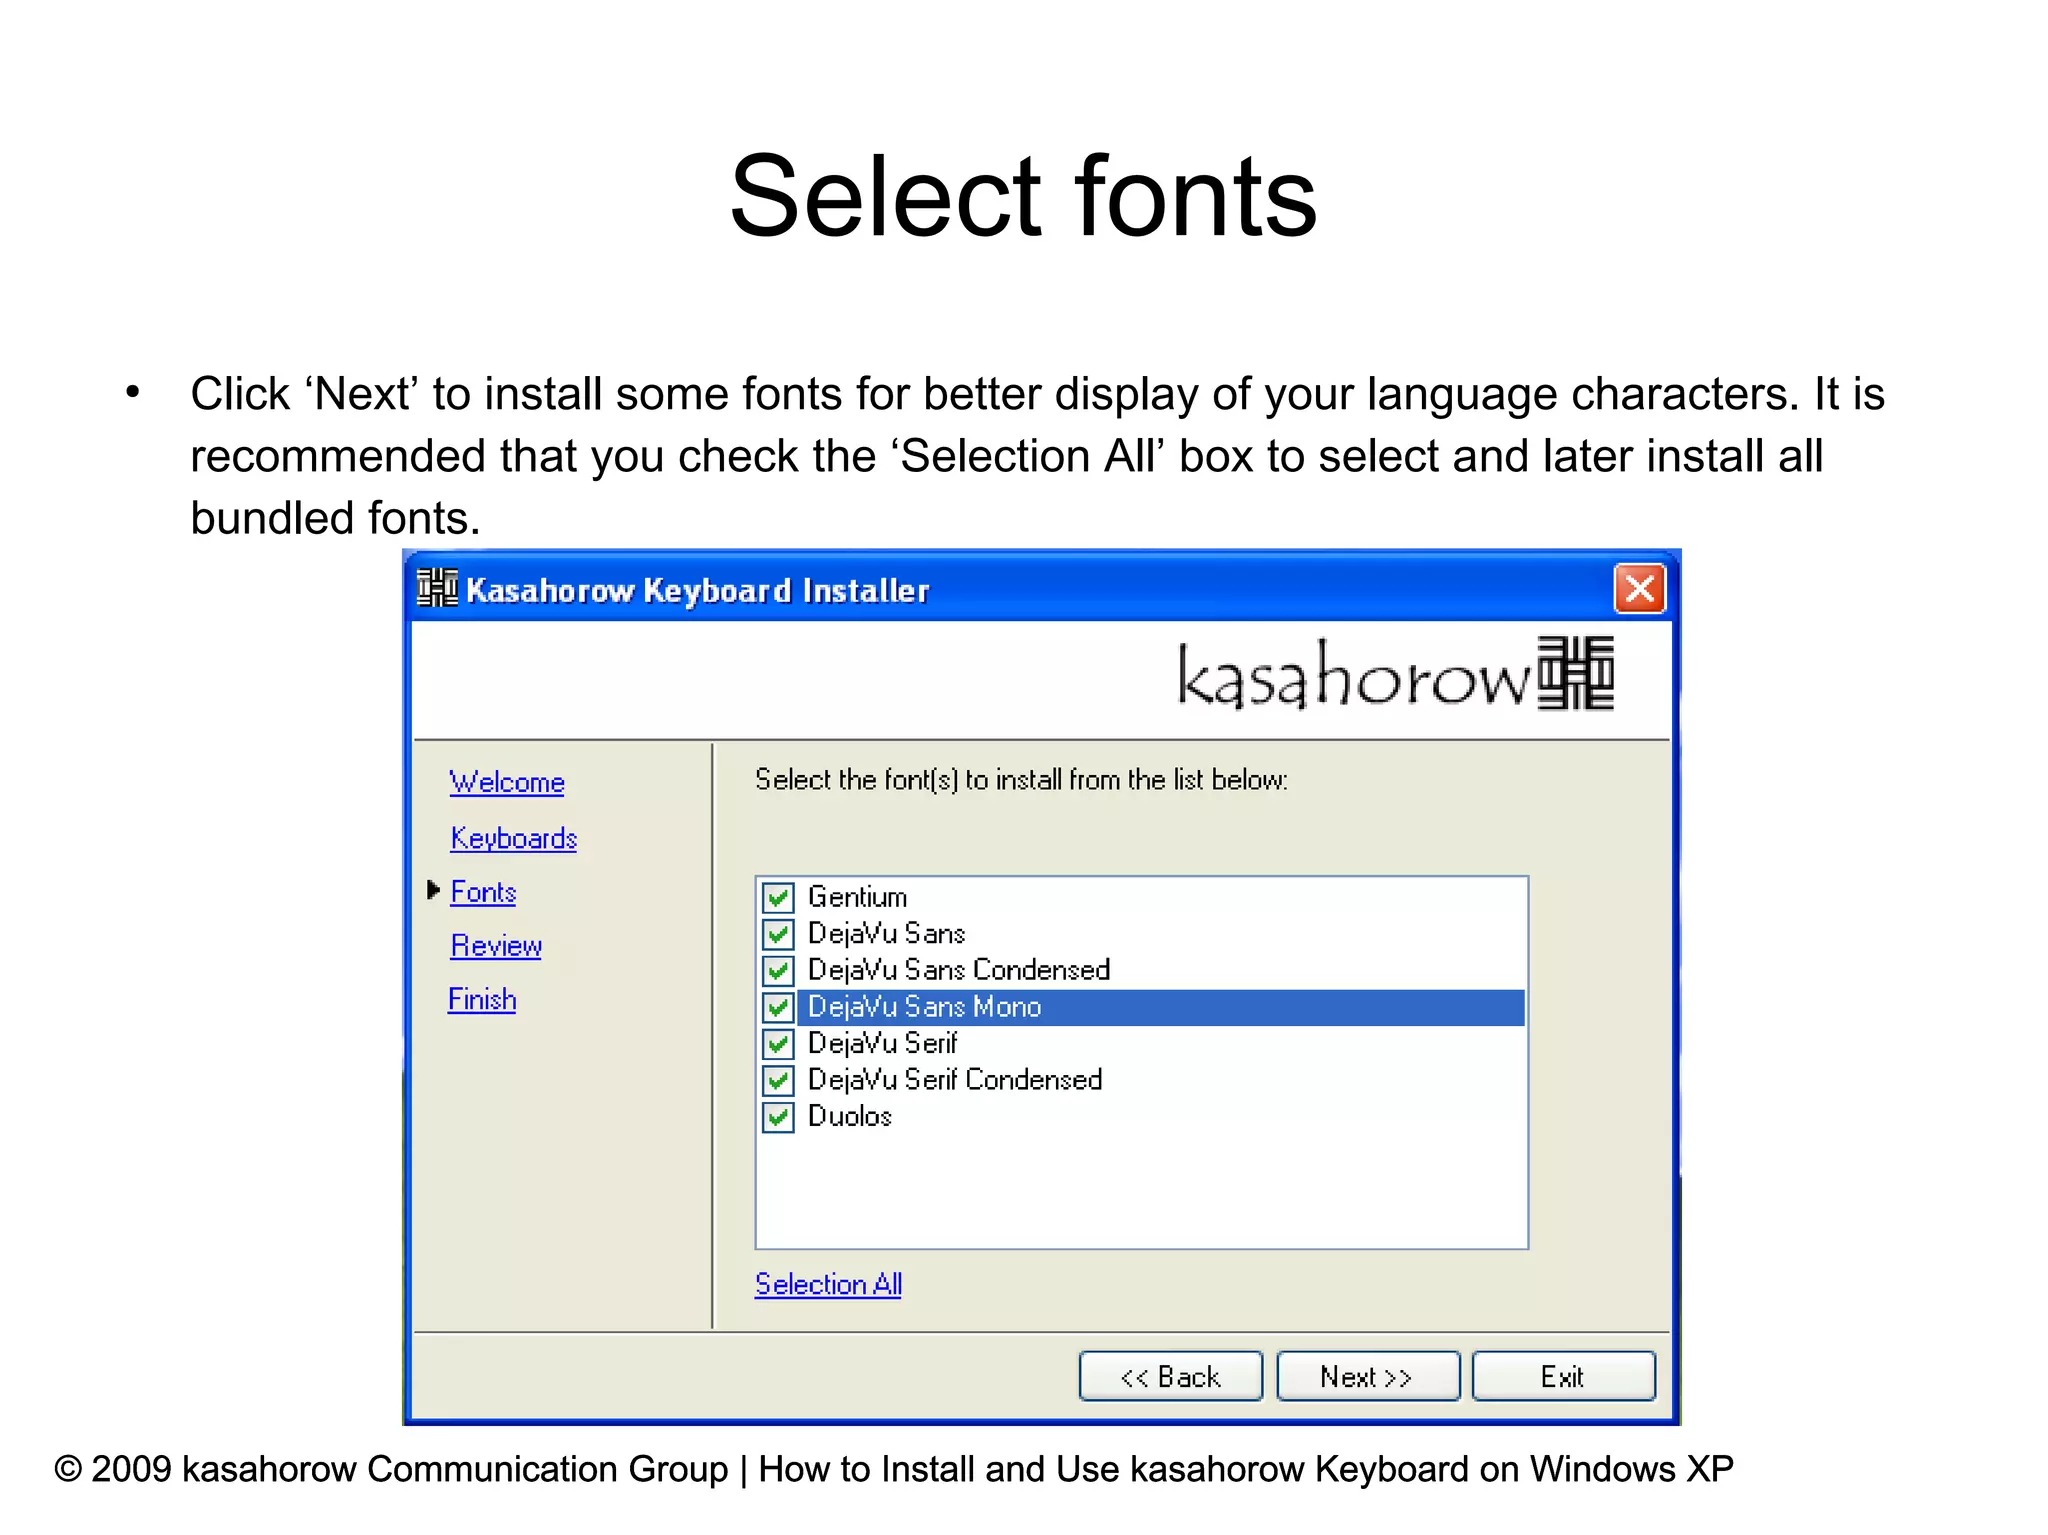The image size is (2048, 1535).
Task: Select the Duolos font name
Action: (x=849, y=1116)
